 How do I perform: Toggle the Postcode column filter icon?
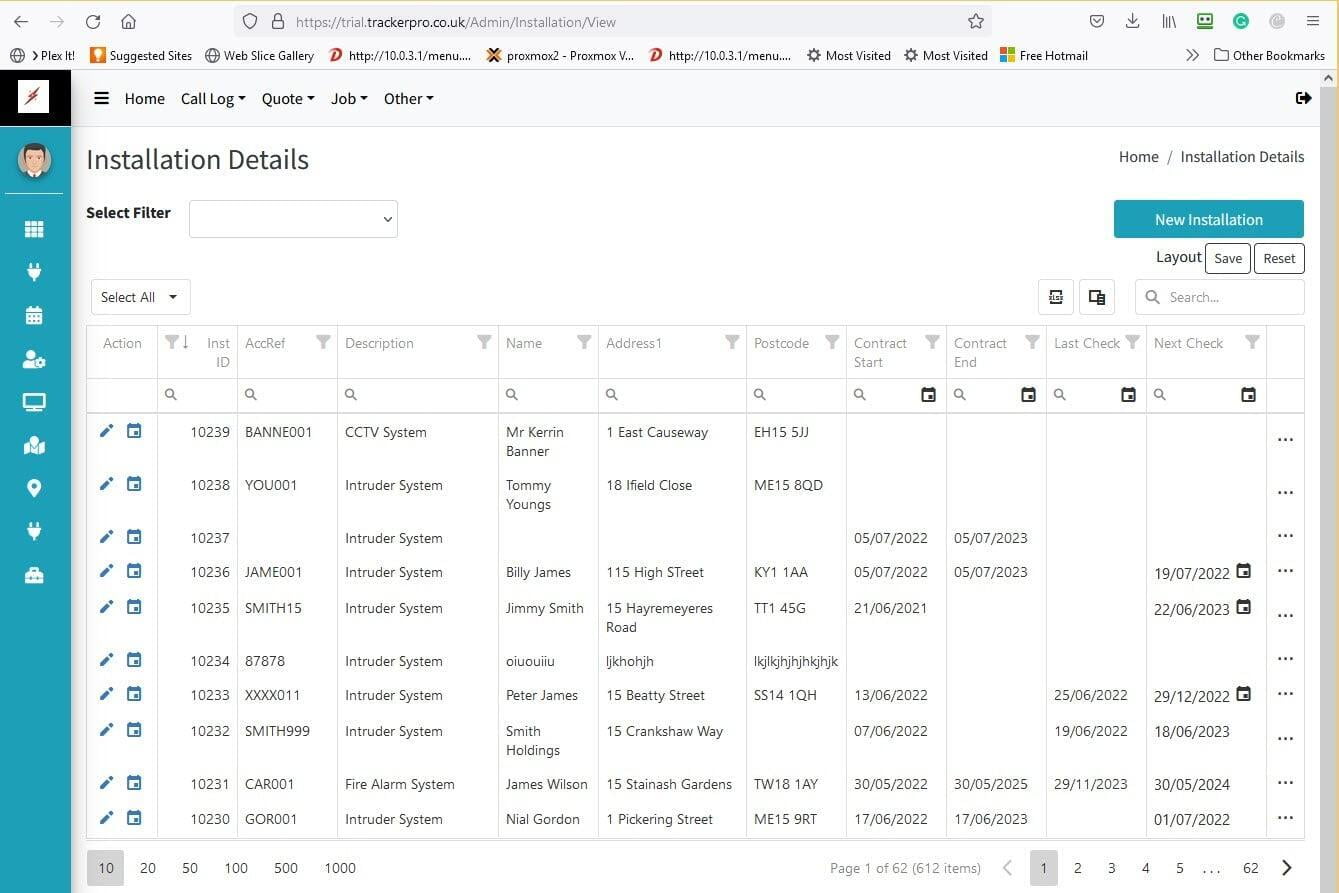pos(832,342)
